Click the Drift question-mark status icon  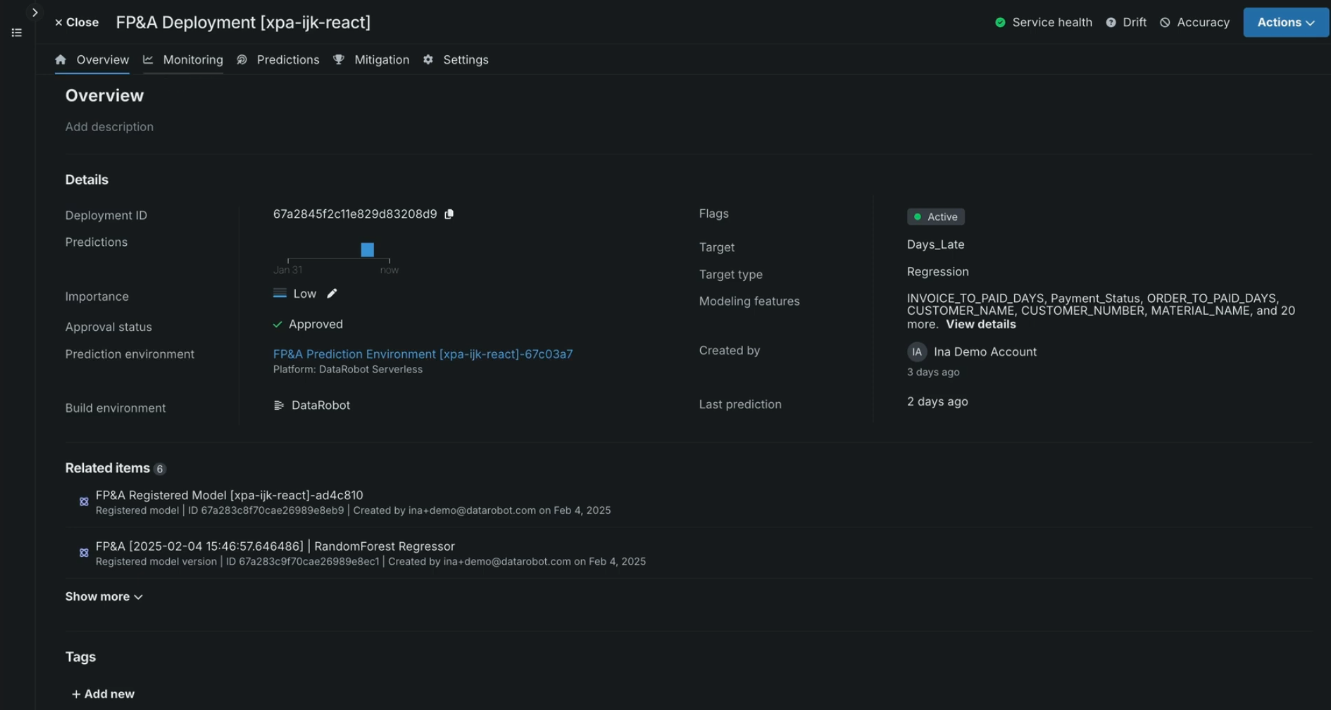[x=1111, y=22]
